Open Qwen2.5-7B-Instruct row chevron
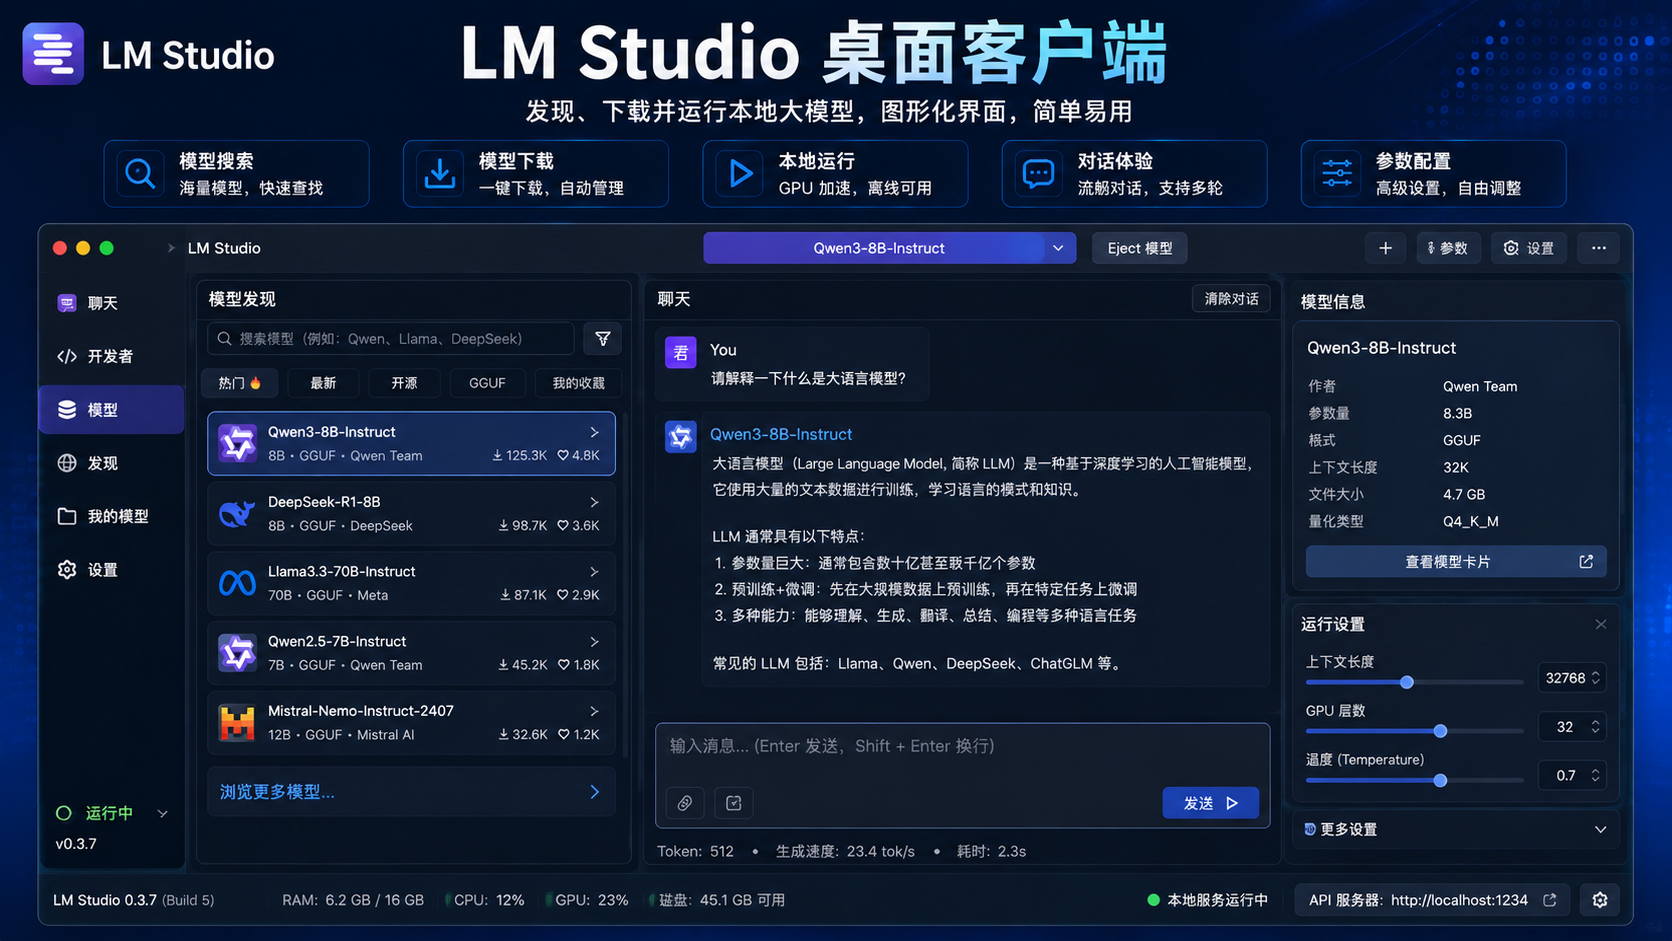 pos(594,642)
